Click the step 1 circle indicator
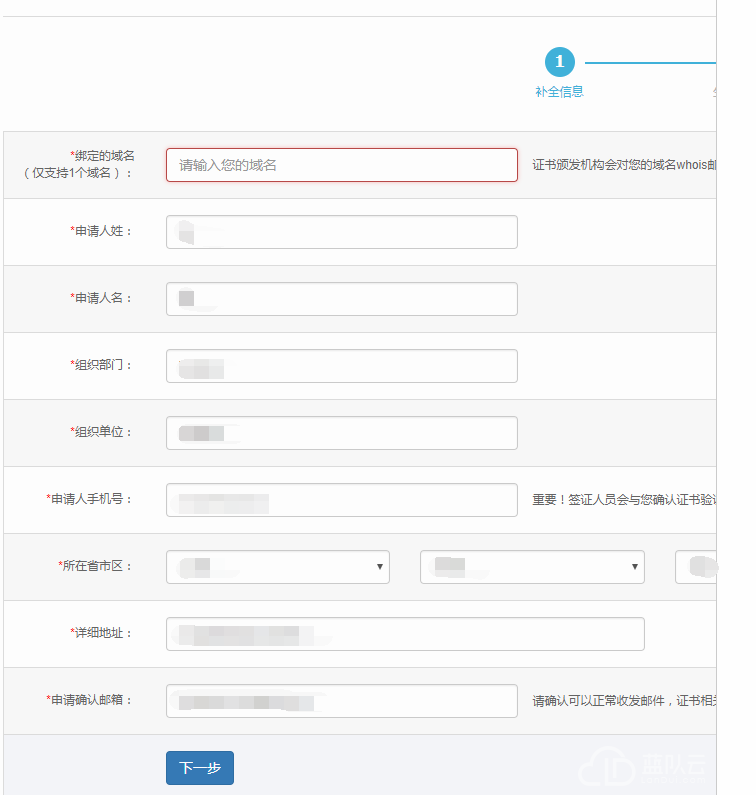 point(559,62)
